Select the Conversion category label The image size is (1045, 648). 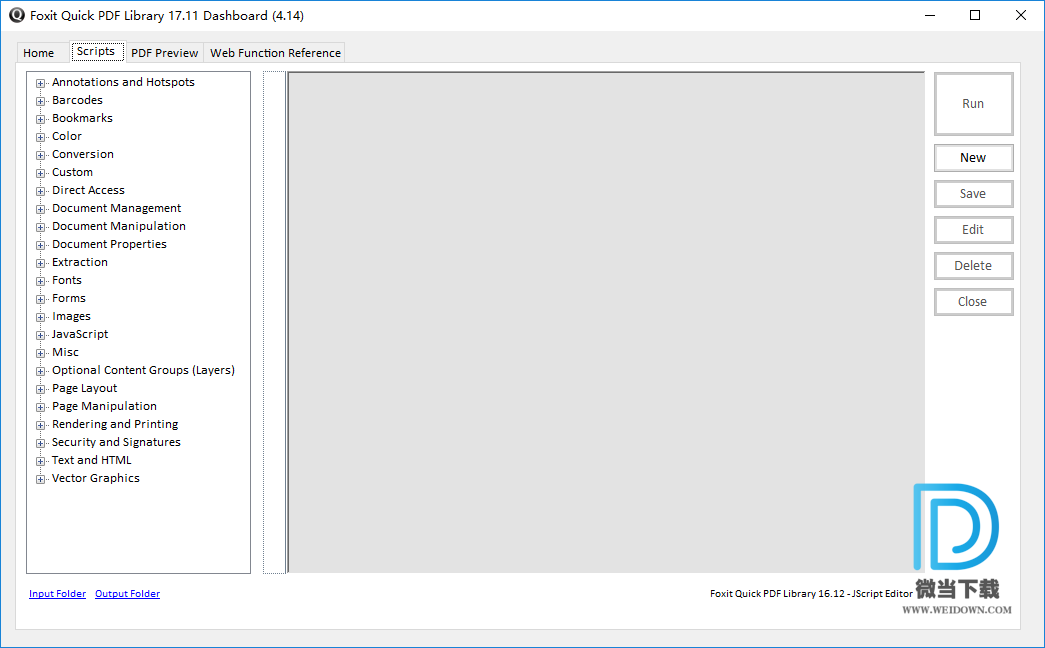pos(83,154)
